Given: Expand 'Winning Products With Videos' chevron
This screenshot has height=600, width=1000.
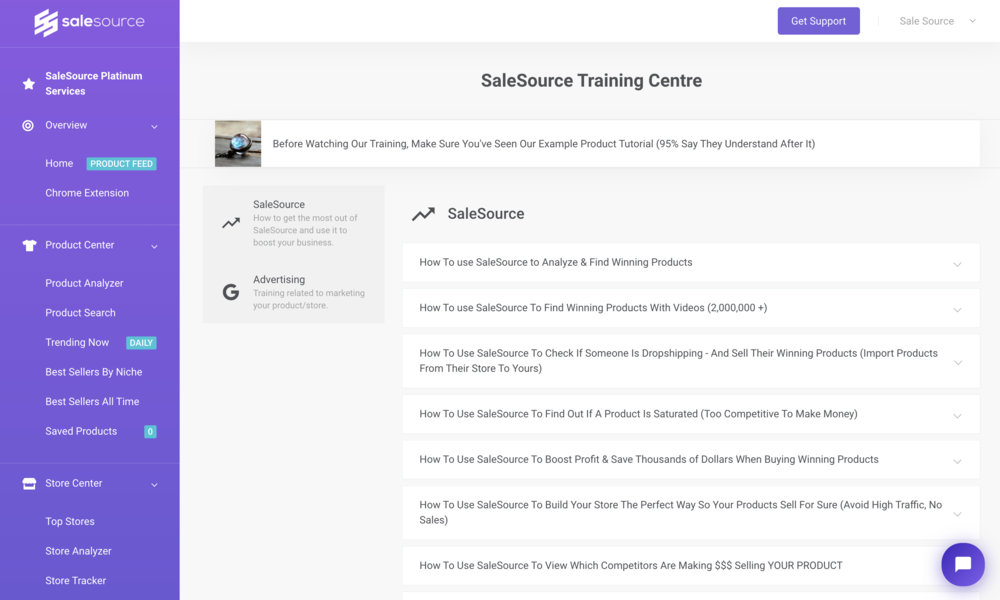Looking at the screenshot, I should (x=957, y=310).
